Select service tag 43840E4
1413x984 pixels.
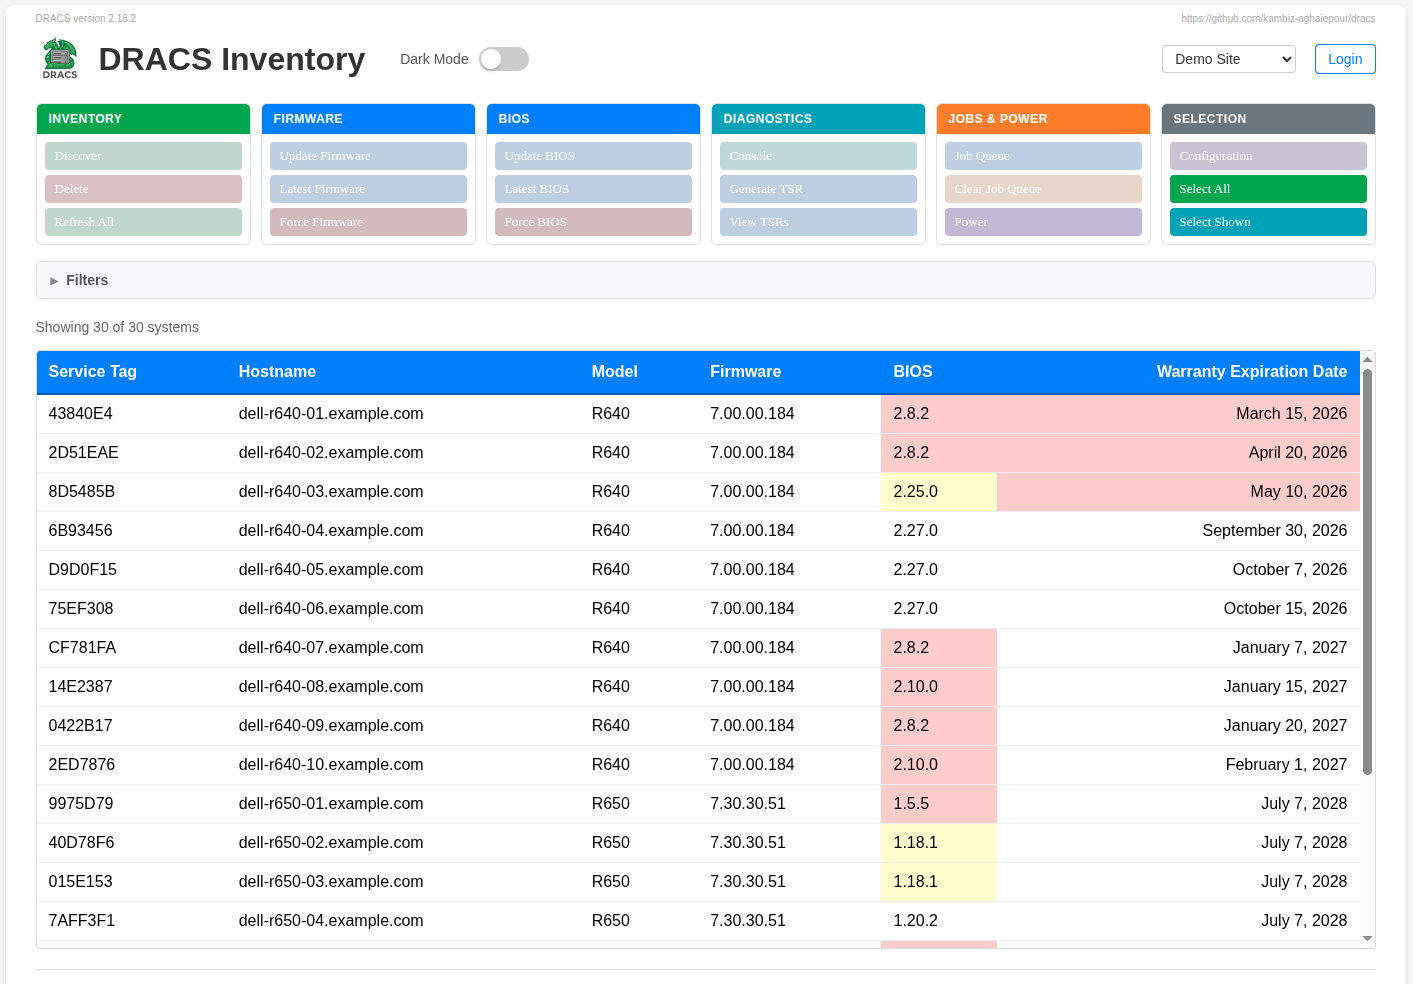(81, 414)
